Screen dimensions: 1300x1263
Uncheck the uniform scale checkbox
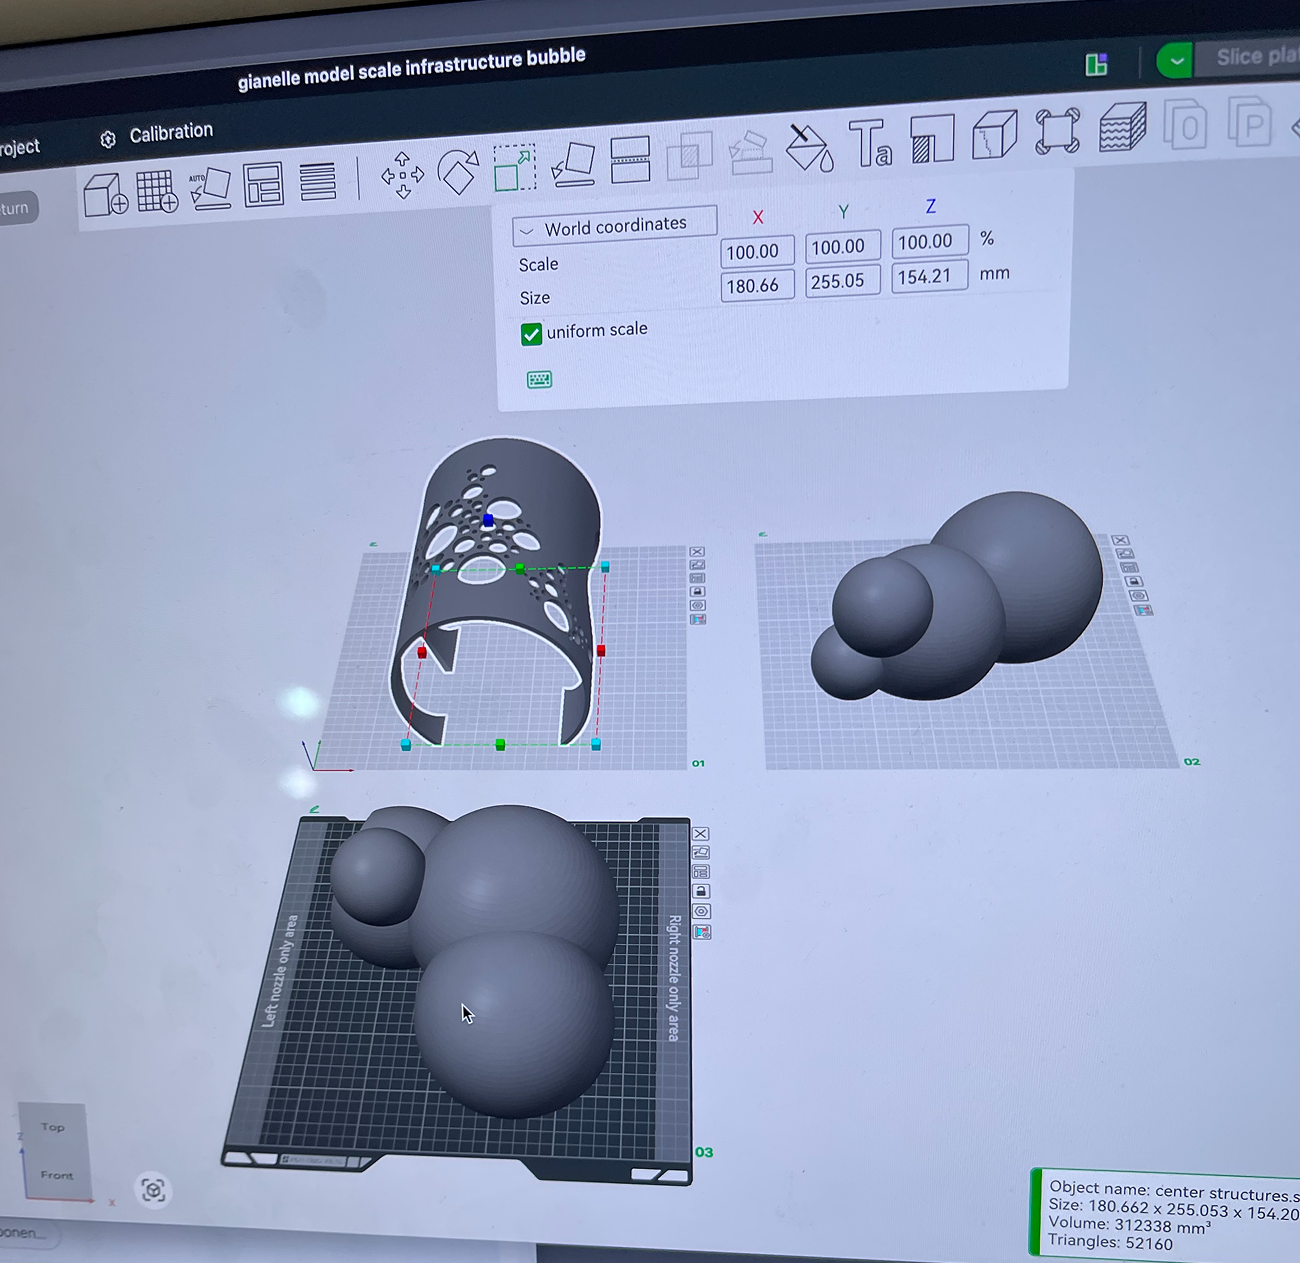(x=531, y=334)
